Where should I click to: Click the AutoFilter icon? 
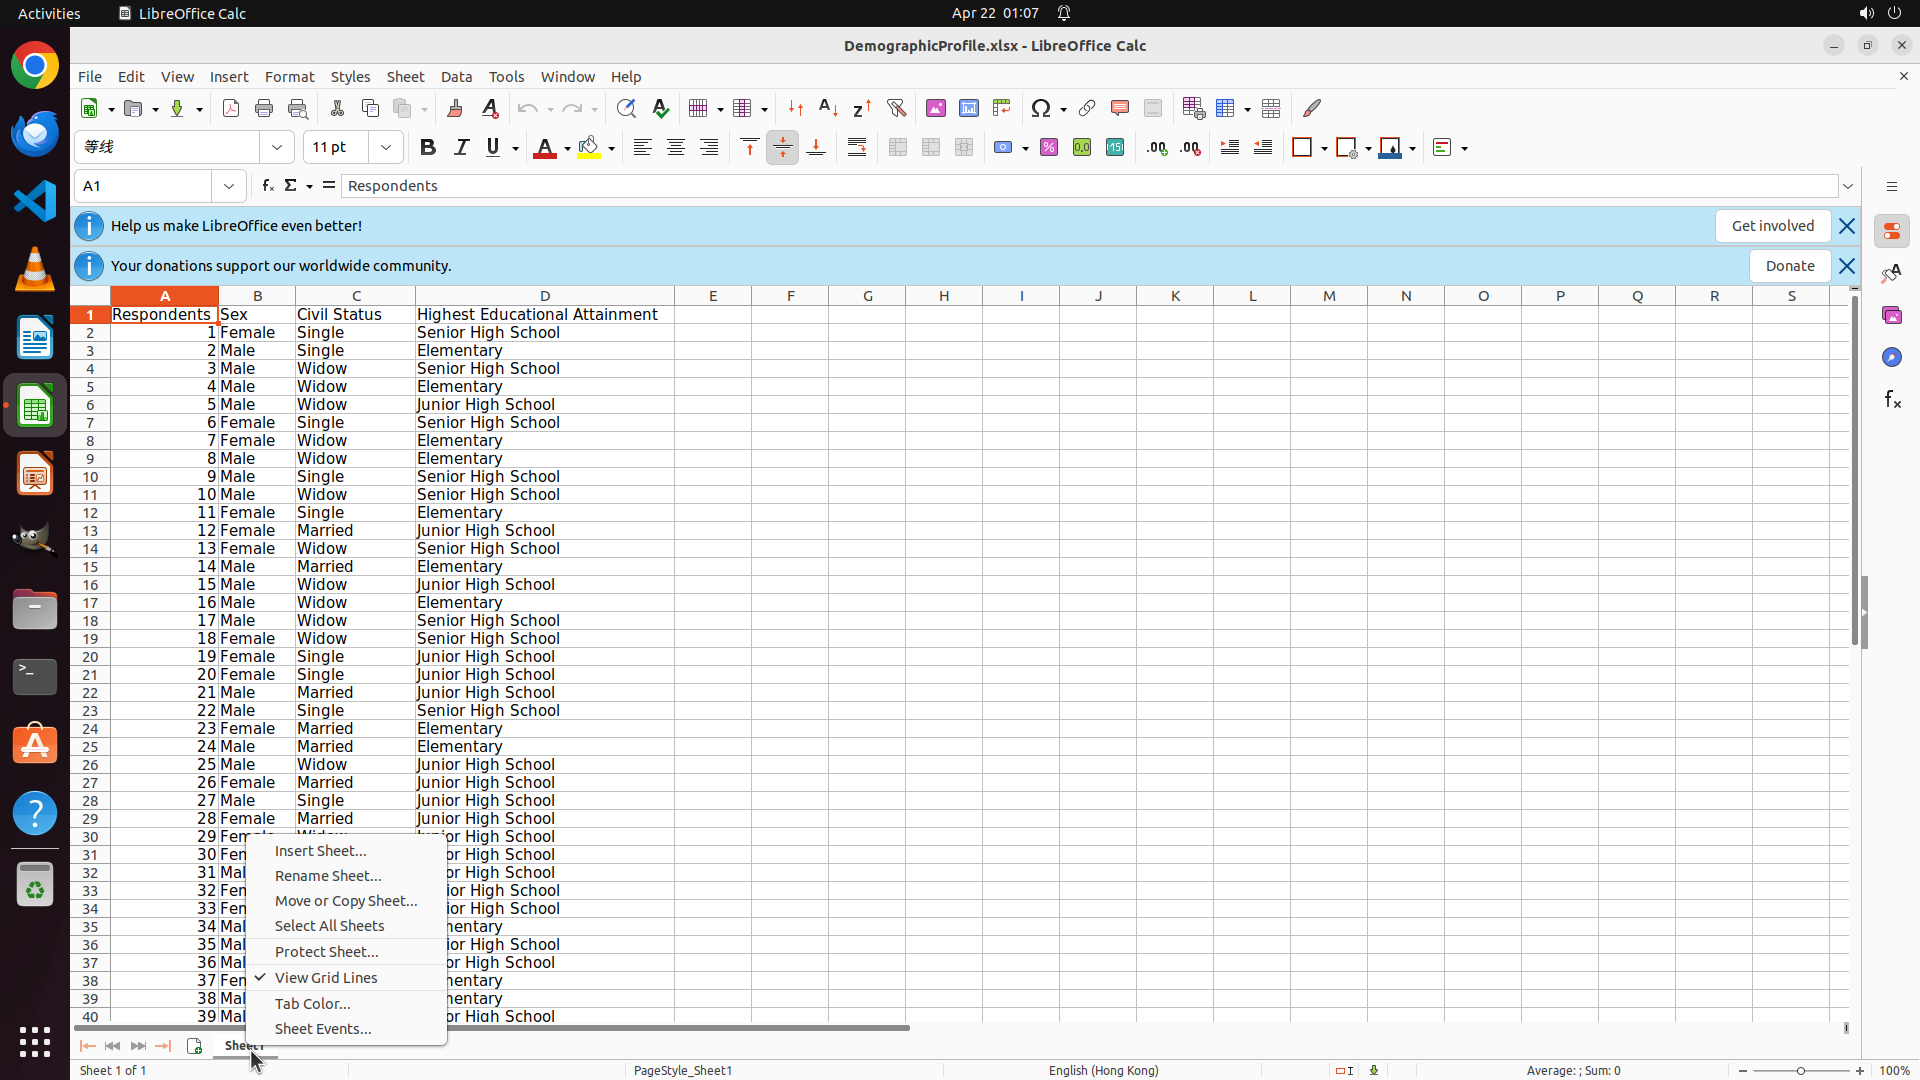pyautogui.click(x=896, y=108)
